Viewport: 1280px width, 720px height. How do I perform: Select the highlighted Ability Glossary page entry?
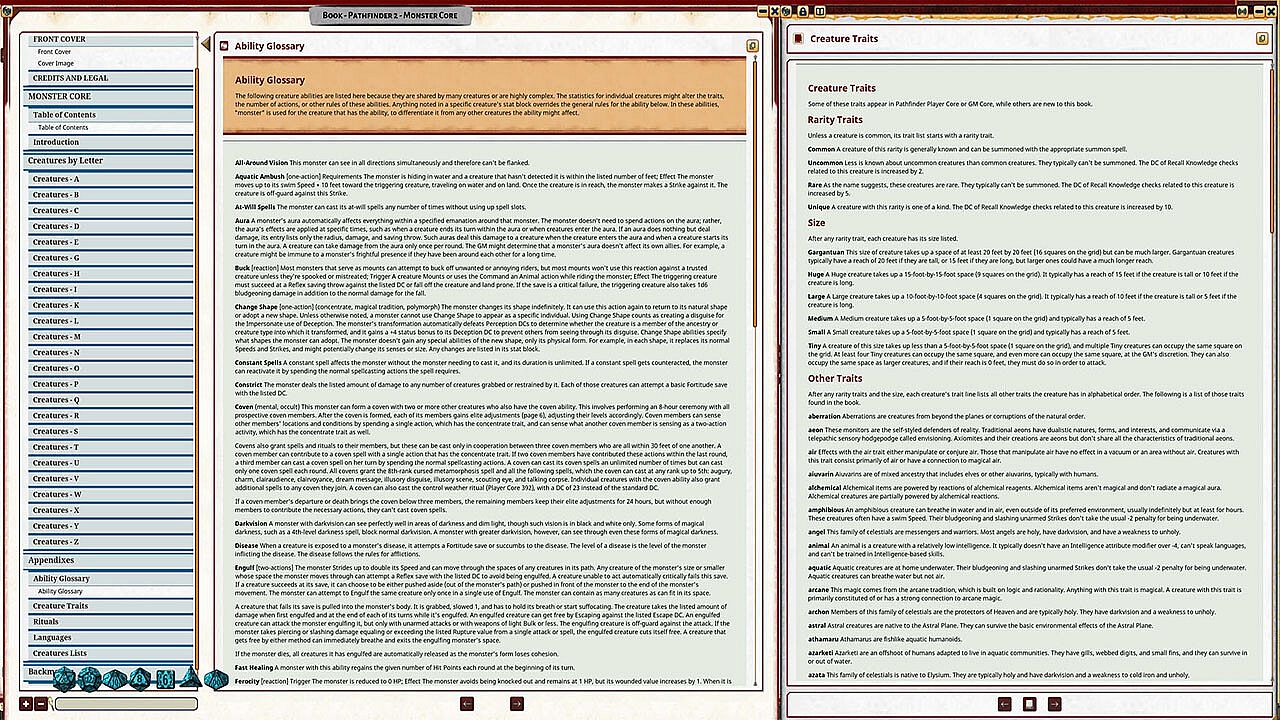pyautogui.click(x=109, y=592)
